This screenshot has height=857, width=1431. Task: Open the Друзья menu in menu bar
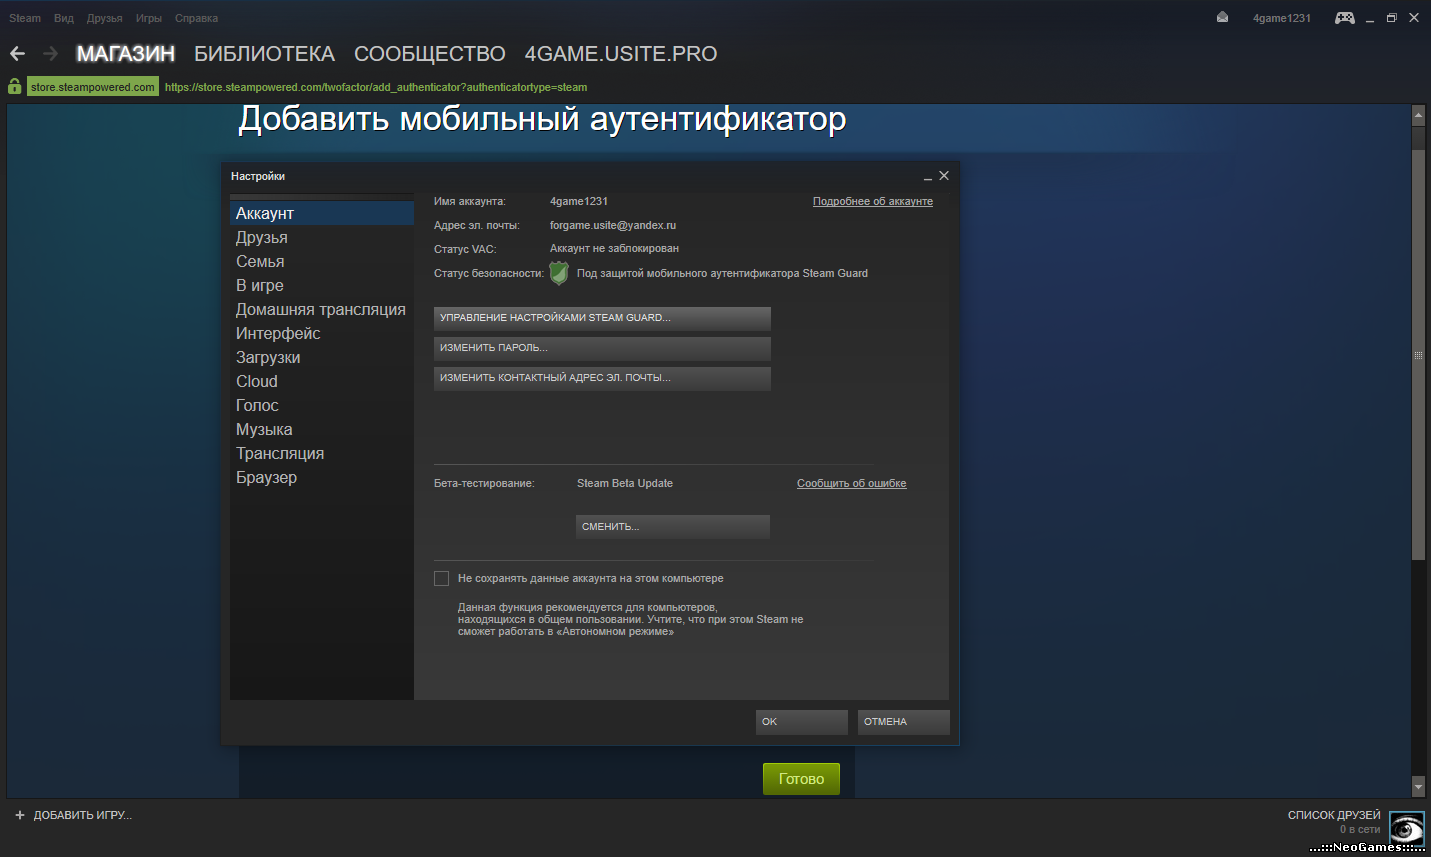coord(104,18)
